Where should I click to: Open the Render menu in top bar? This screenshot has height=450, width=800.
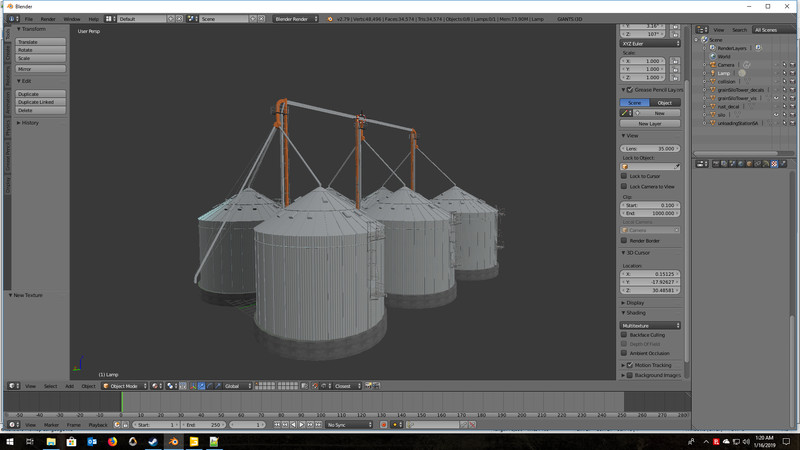(x=48, y=19)
